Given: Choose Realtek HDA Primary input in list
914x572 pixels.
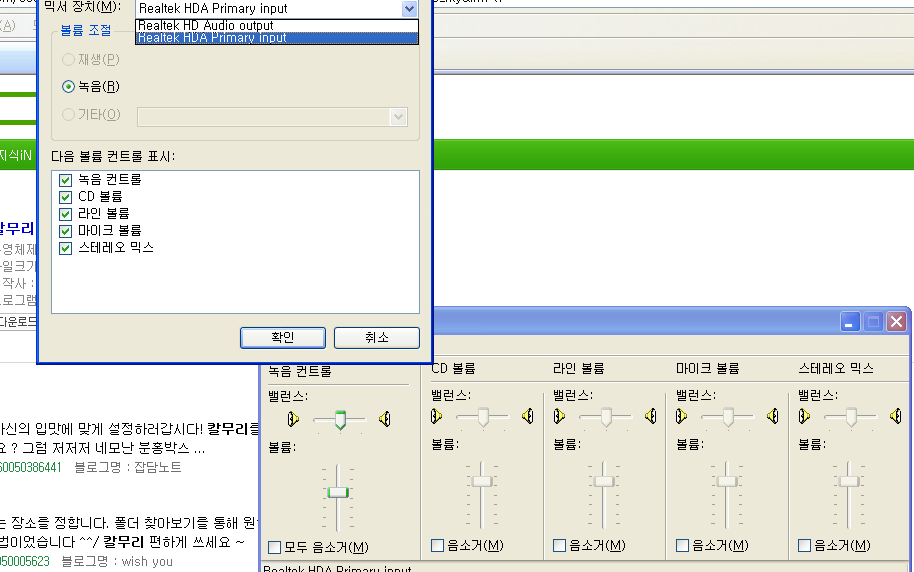Looking at the screenshot, I should click(x=277, y=38).
